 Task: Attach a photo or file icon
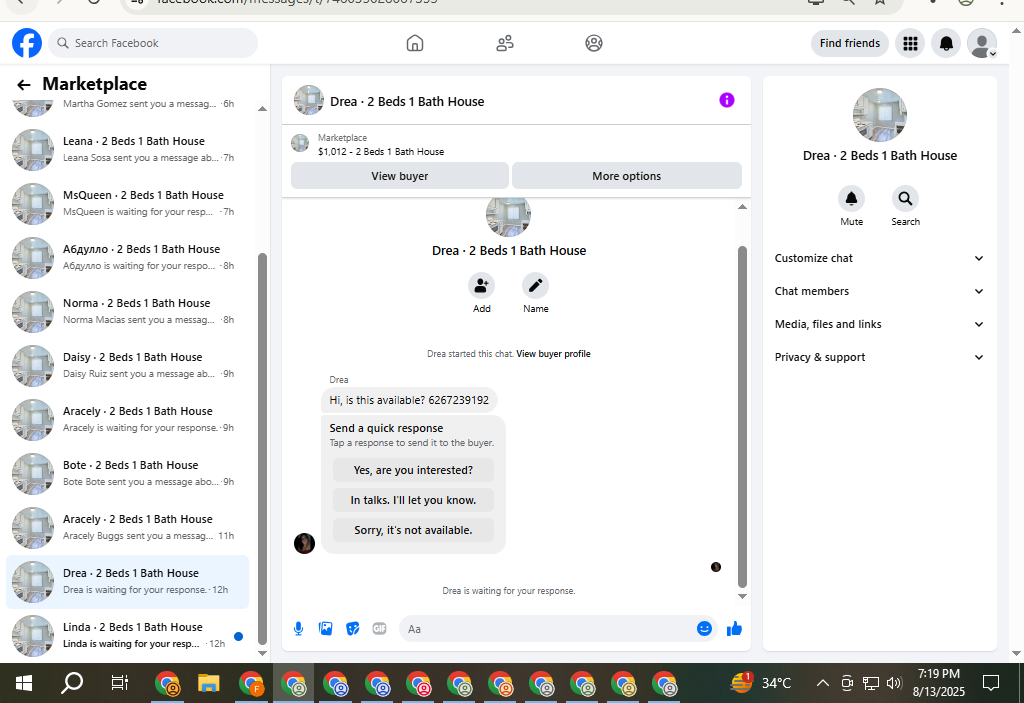click(325, 629)
